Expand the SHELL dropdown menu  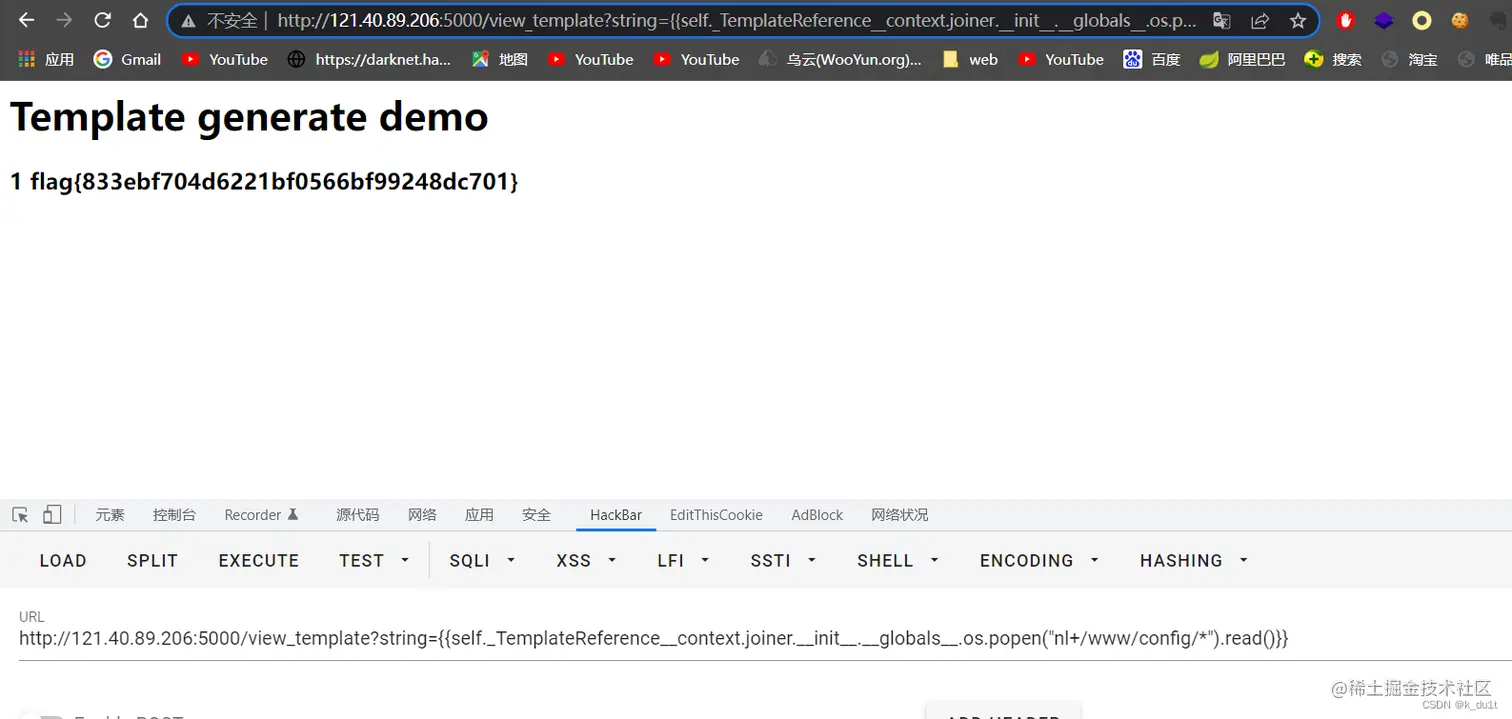pos(898,561)
